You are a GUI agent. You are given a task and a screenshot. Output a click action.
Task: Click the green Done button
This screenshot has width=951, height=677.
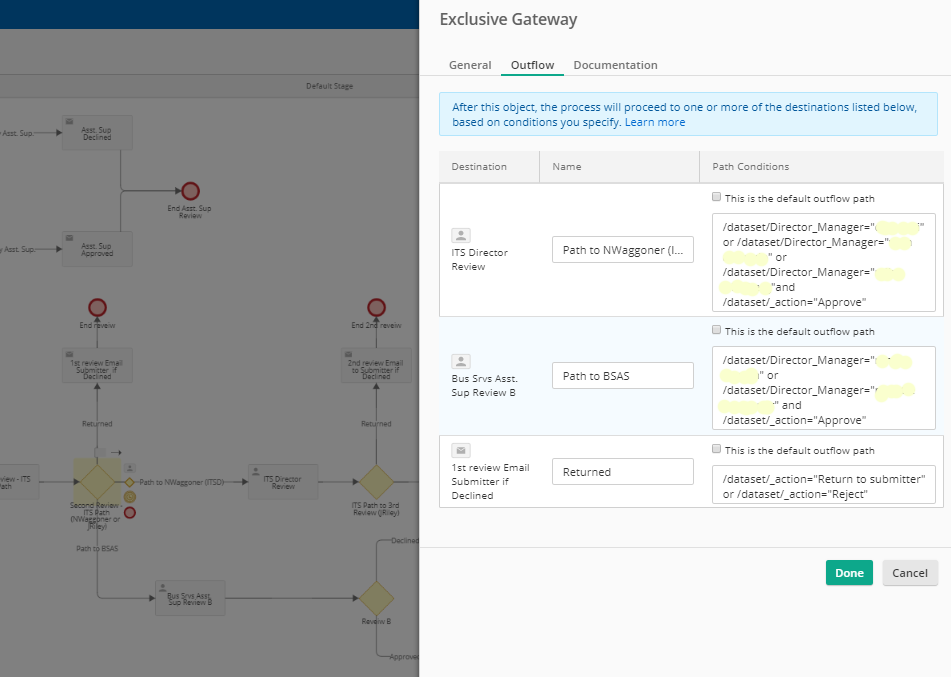849,573
